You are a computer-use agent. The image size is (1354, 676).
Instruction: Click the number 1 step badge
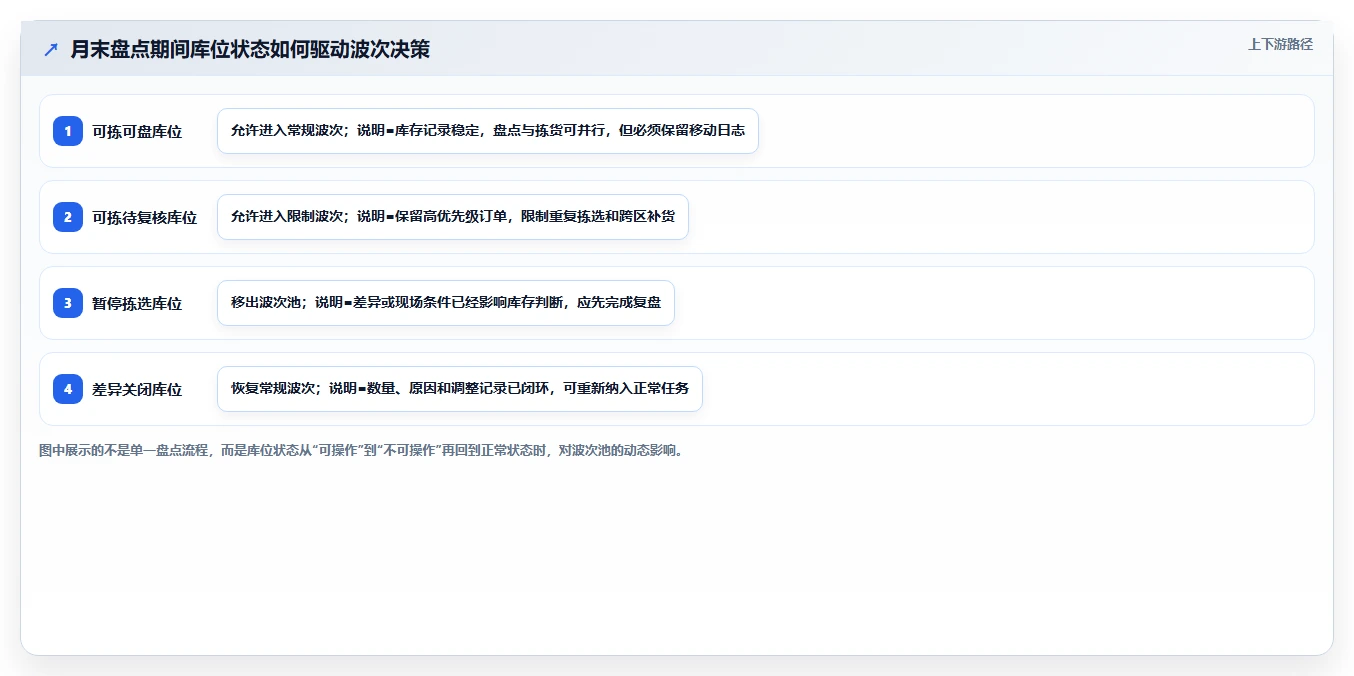pos(68,131)
